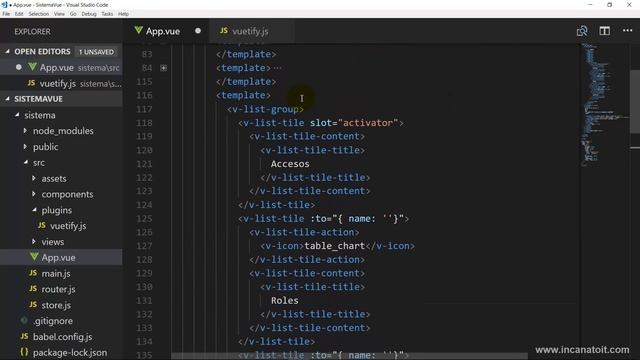Expand the assets folder

[34, 178]
